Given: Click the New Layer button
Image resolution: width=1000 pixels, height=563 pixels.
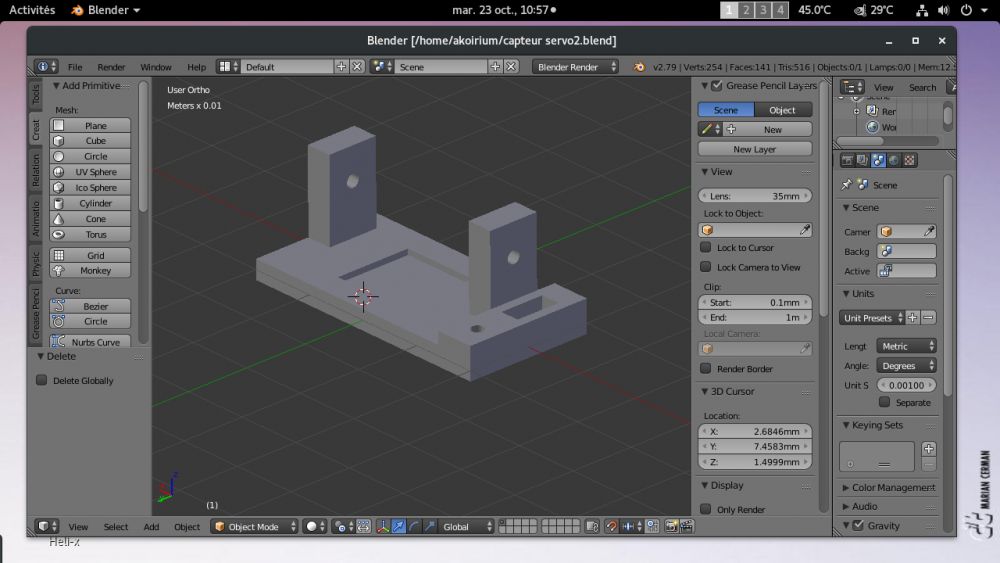Looking at the screenshot, I should pyautogui.click(x=754, y=149).
